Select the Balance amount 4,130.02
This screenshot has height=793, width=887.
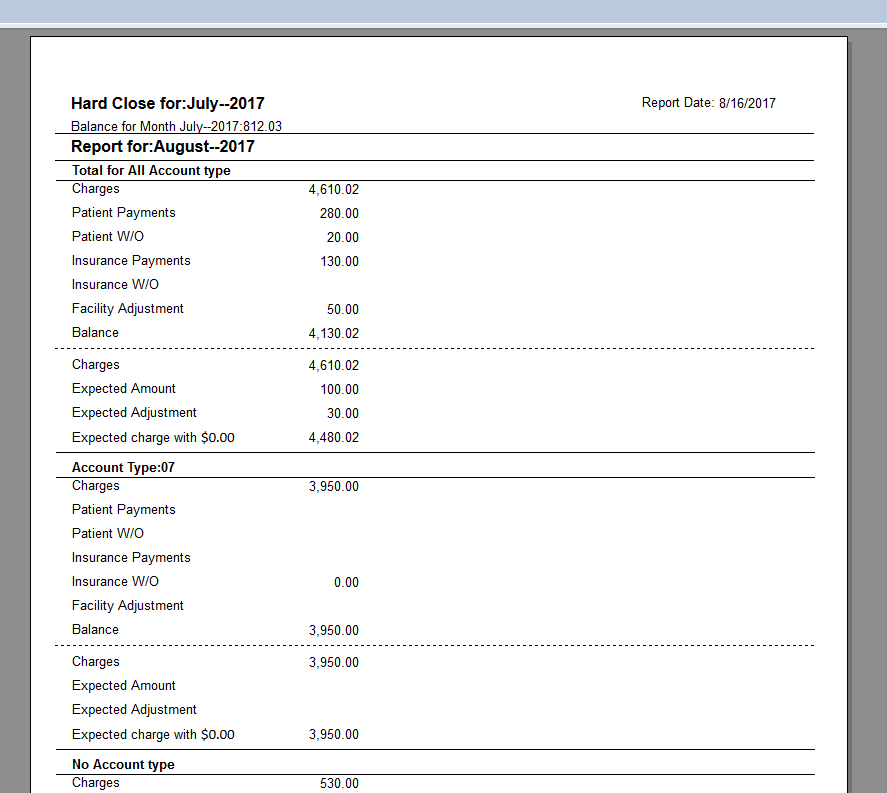coord(333,334)
